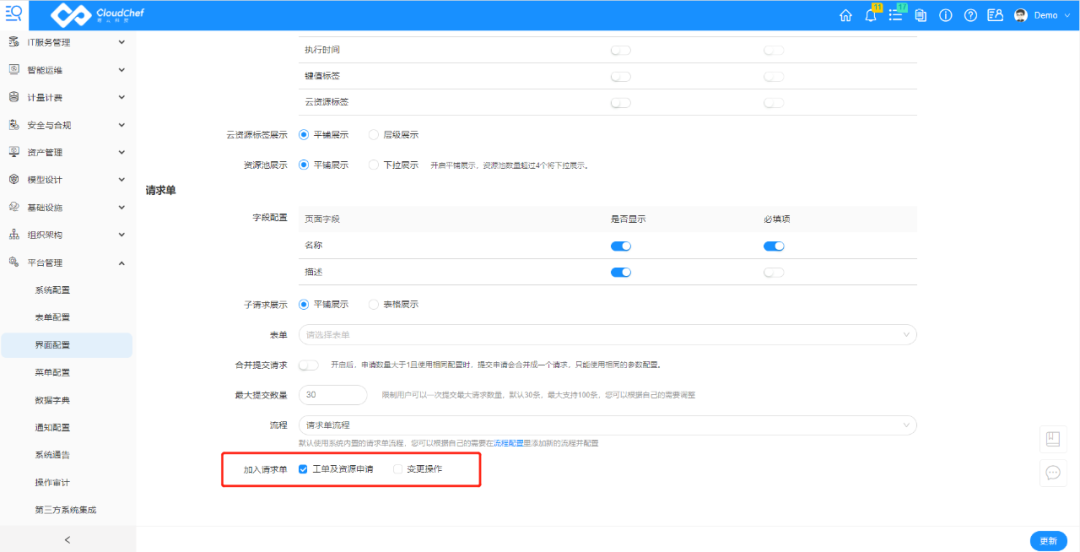1080x552 pixels.
Task: Select 界面配置 in the sidebar
Action: click(67, 345)
